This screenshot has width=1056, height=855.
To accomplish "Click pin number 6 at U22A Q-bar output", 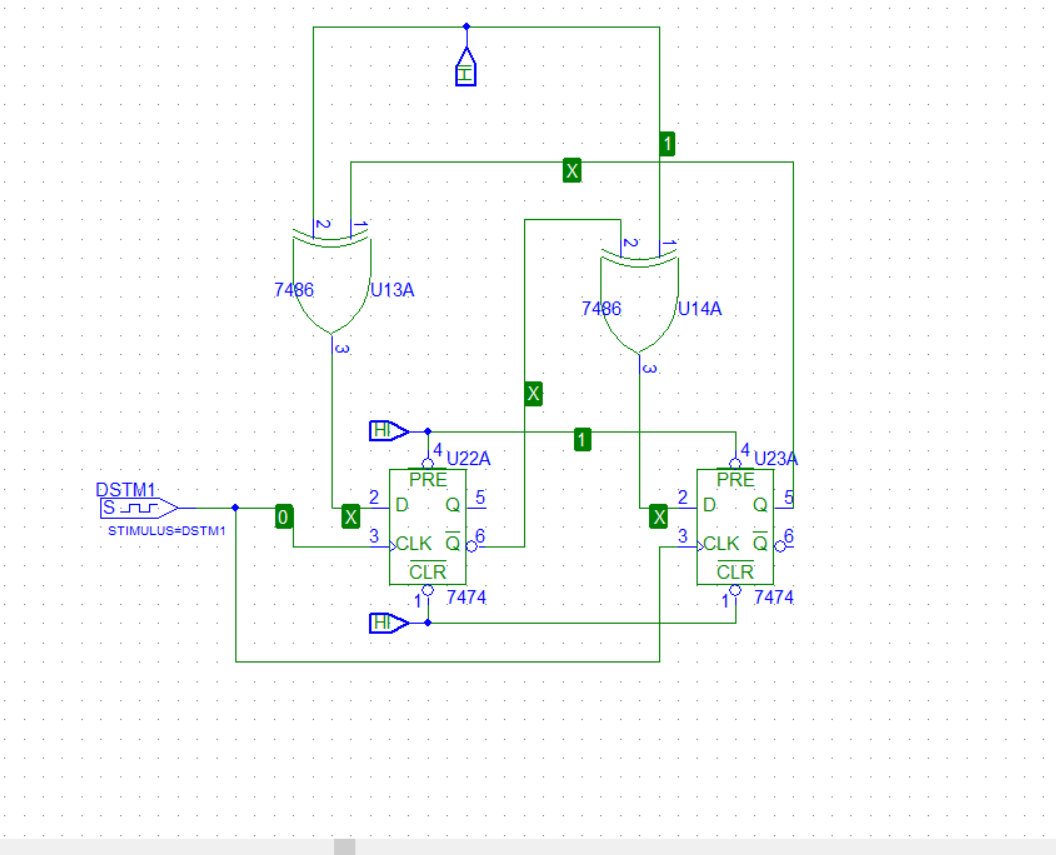I will (x=480, y=536).
